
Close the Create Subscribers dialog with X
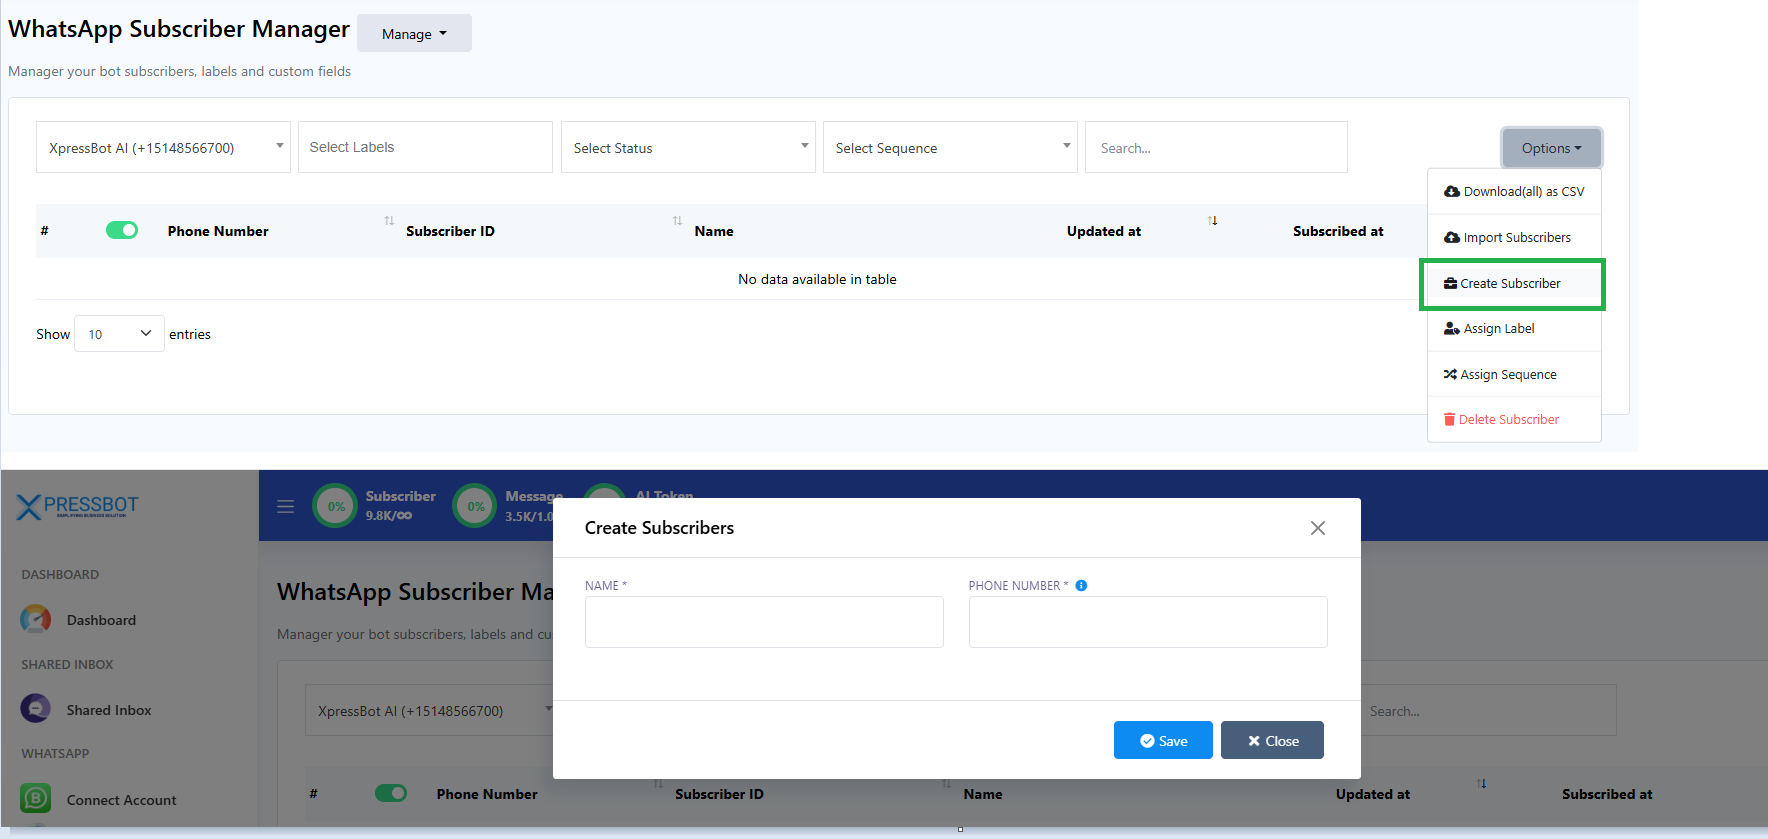coord(1317,528)
